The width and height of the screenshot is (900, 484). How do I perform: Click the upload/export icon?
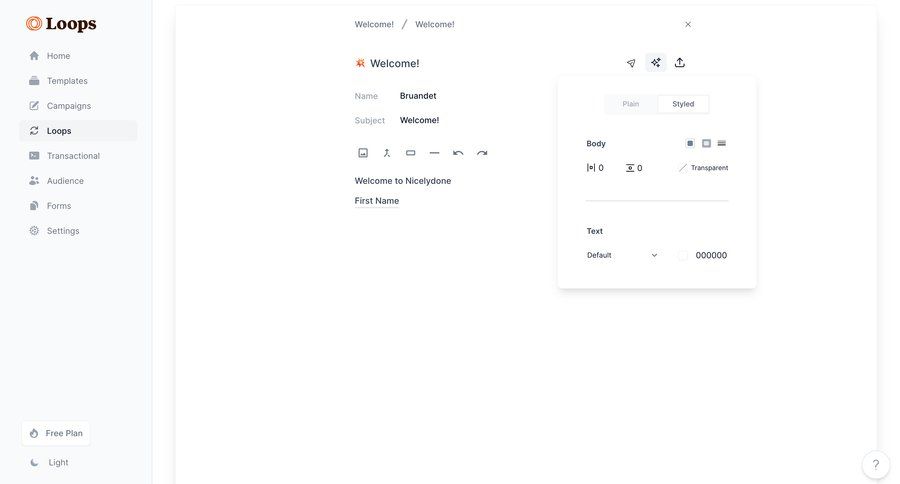click(680, 63)
